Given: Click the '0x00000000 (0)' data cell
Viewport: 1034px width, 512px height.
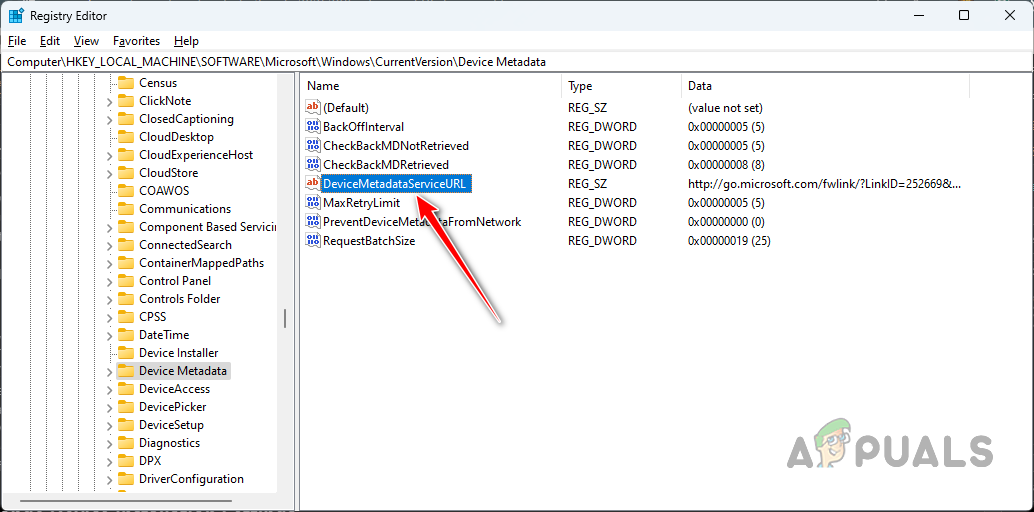Looking at the screenshot, I should tap(726, 222).
